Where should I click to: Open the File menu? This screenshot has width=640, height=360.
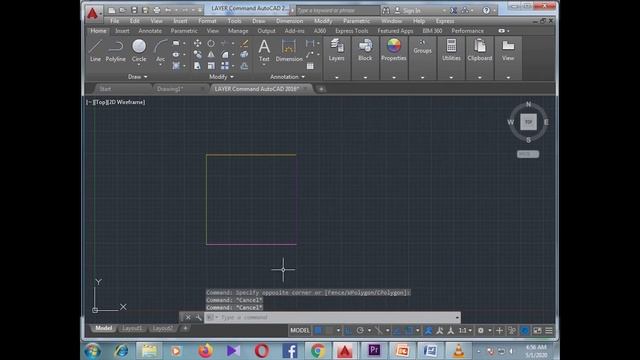tap(115, 21)
